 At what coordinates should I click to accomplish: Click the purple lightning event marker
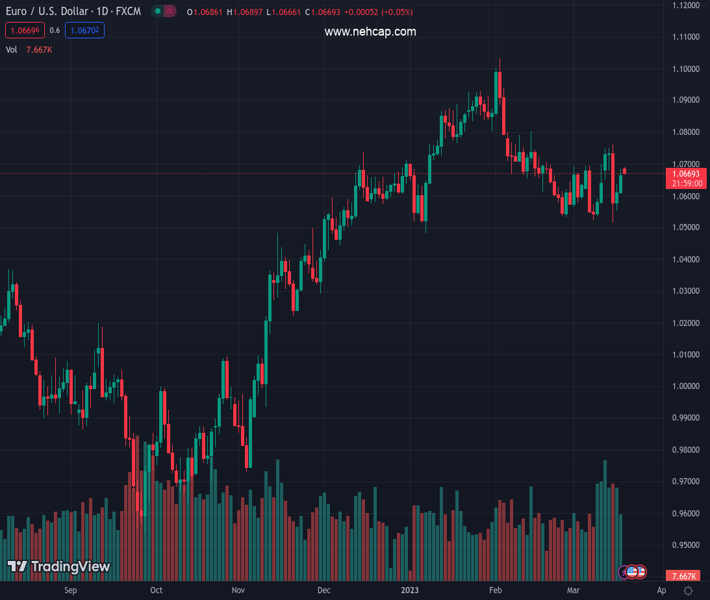pyautogui.click(x=624, y=572)
